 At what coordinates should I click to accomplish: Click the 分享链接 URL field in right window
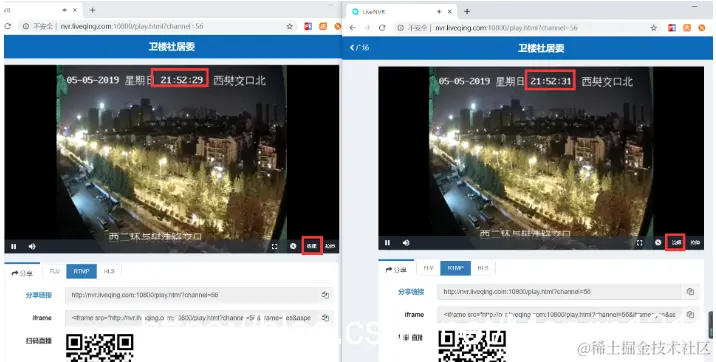pos(559,291)
